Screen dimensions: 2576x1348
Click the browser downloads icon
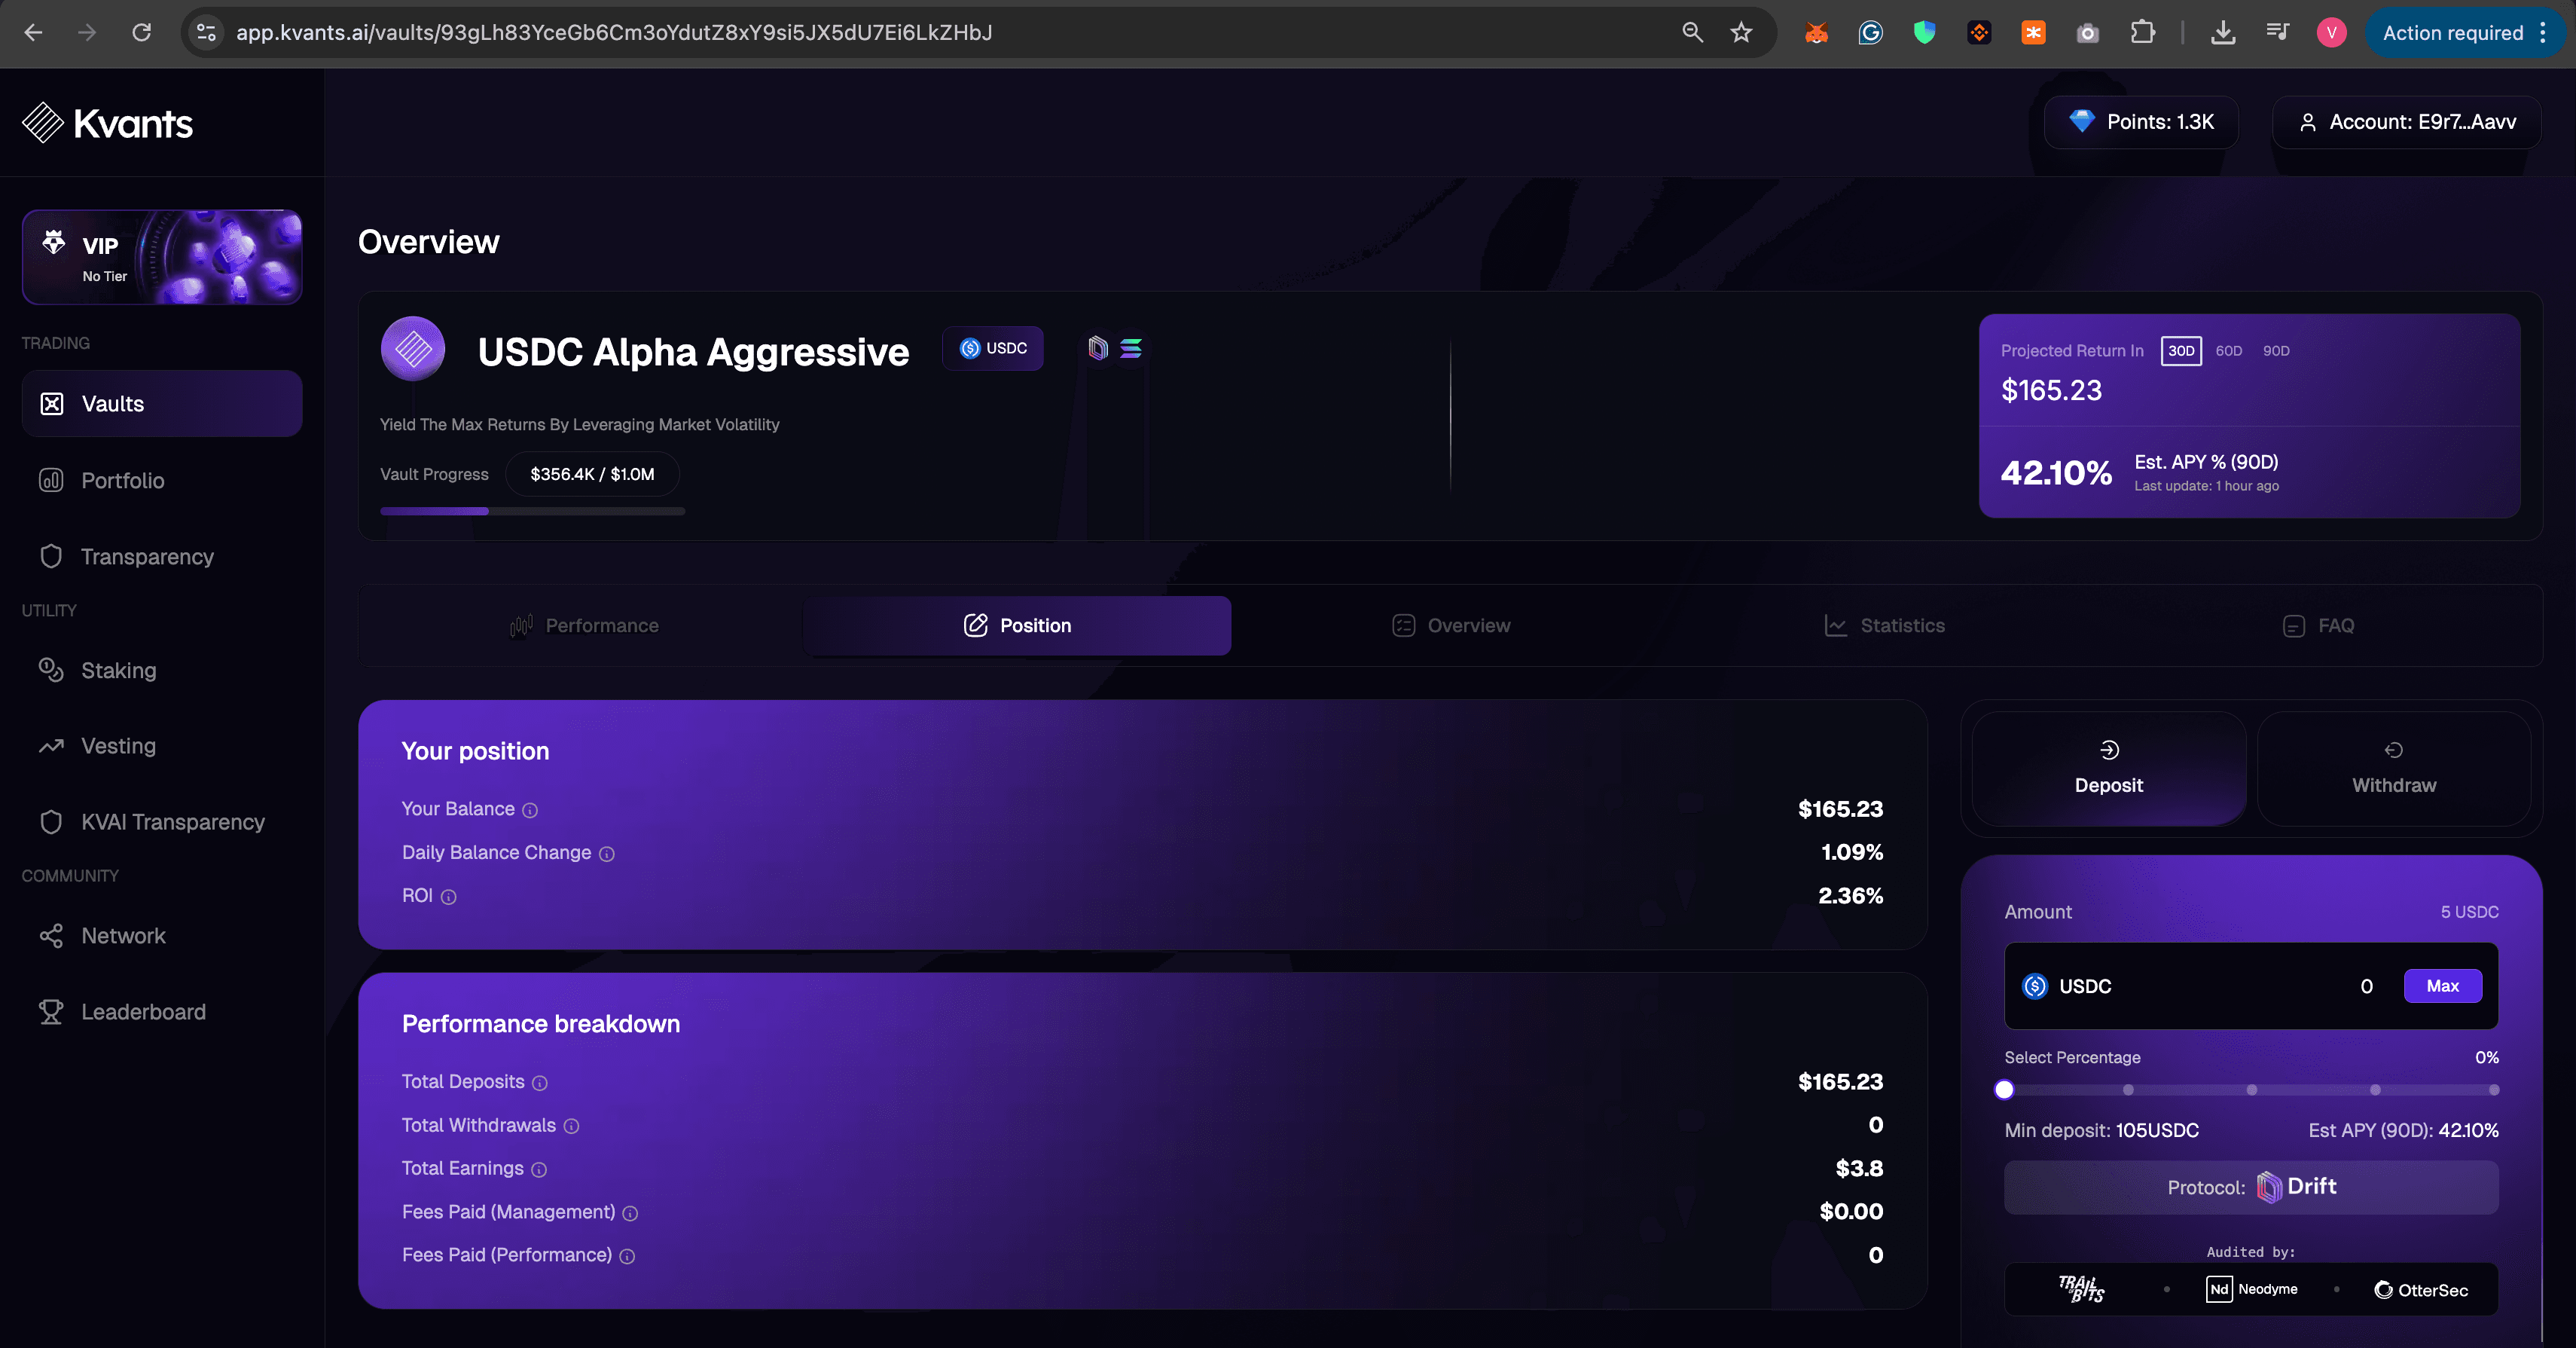coord(2222,33)
